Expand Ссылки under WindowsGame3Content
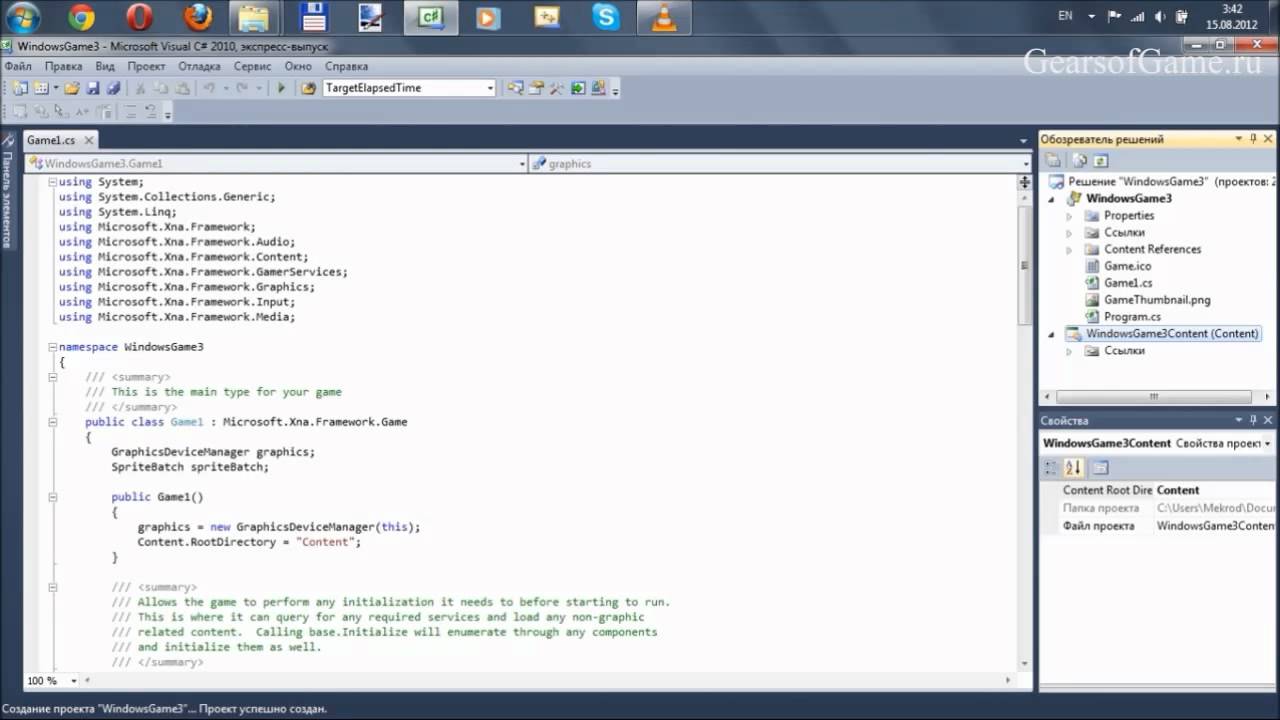1280x720 pixels. point(1069,351)
